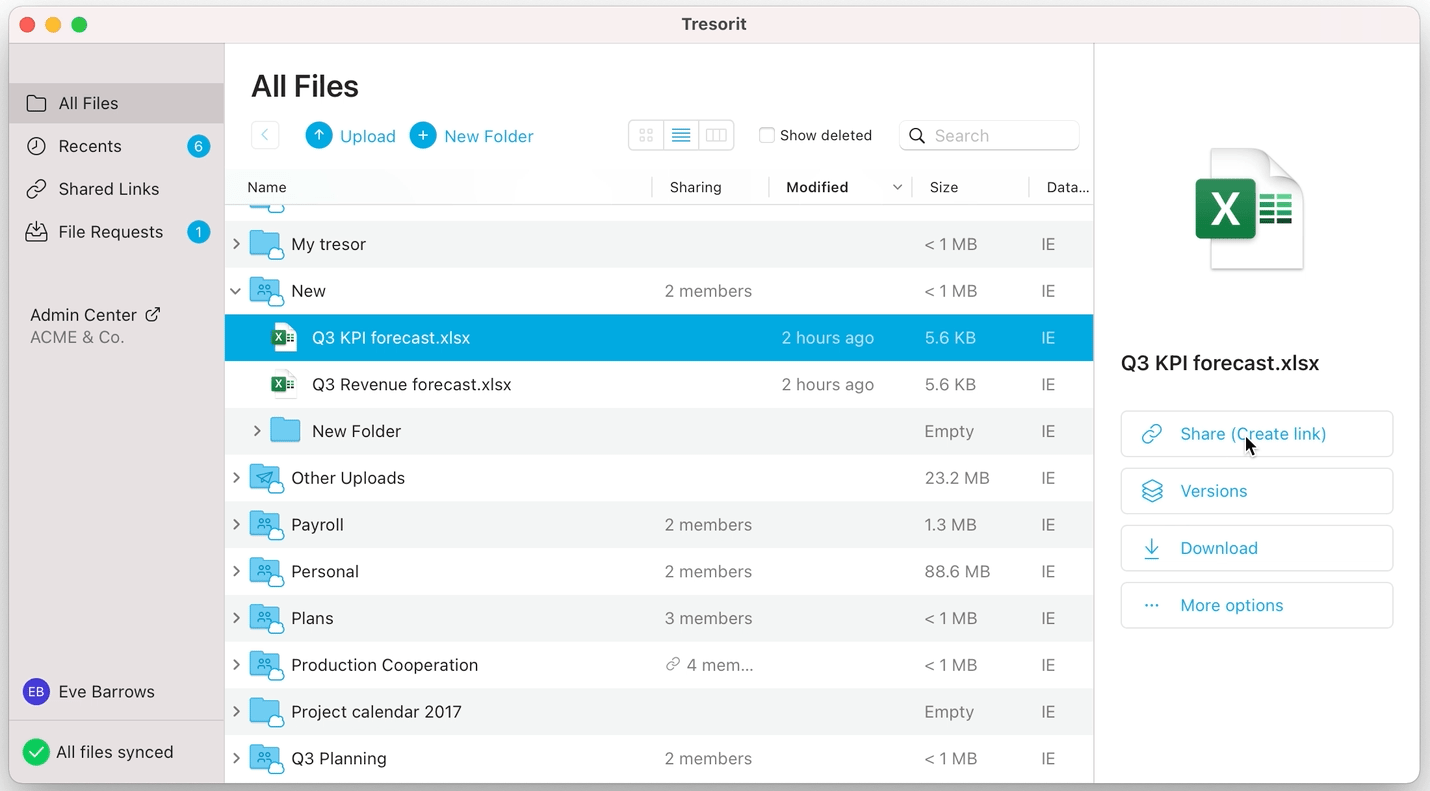Viewport: 1430px width, 791px height.
Task: Download the selected file
Action: pos(1257,548)
